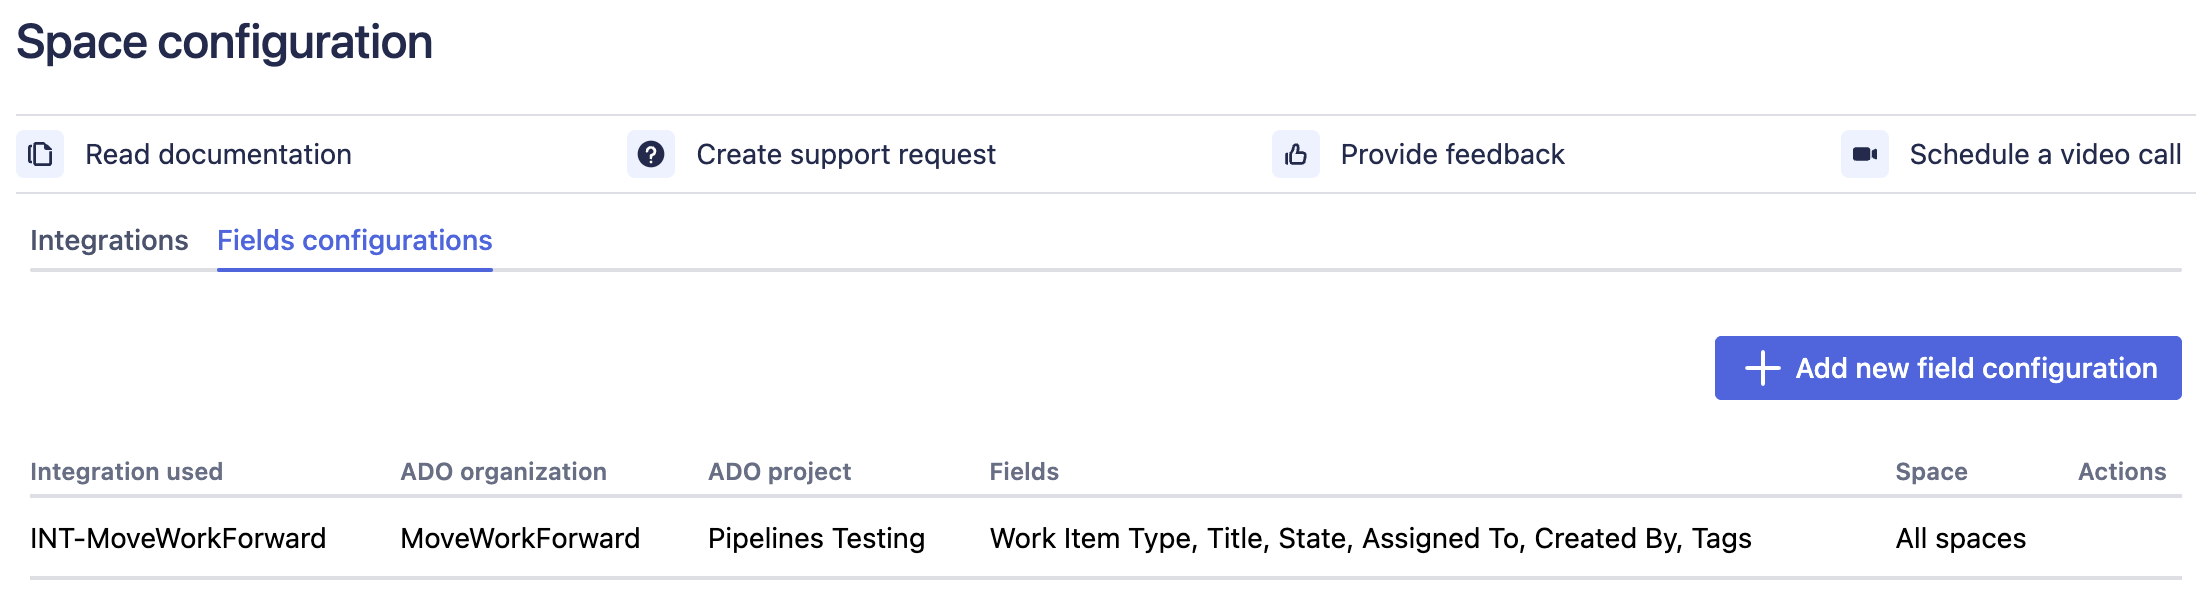Click the question mark support icon
Viewport: 2210px width, 598px height.
click(x=651, y=154)
